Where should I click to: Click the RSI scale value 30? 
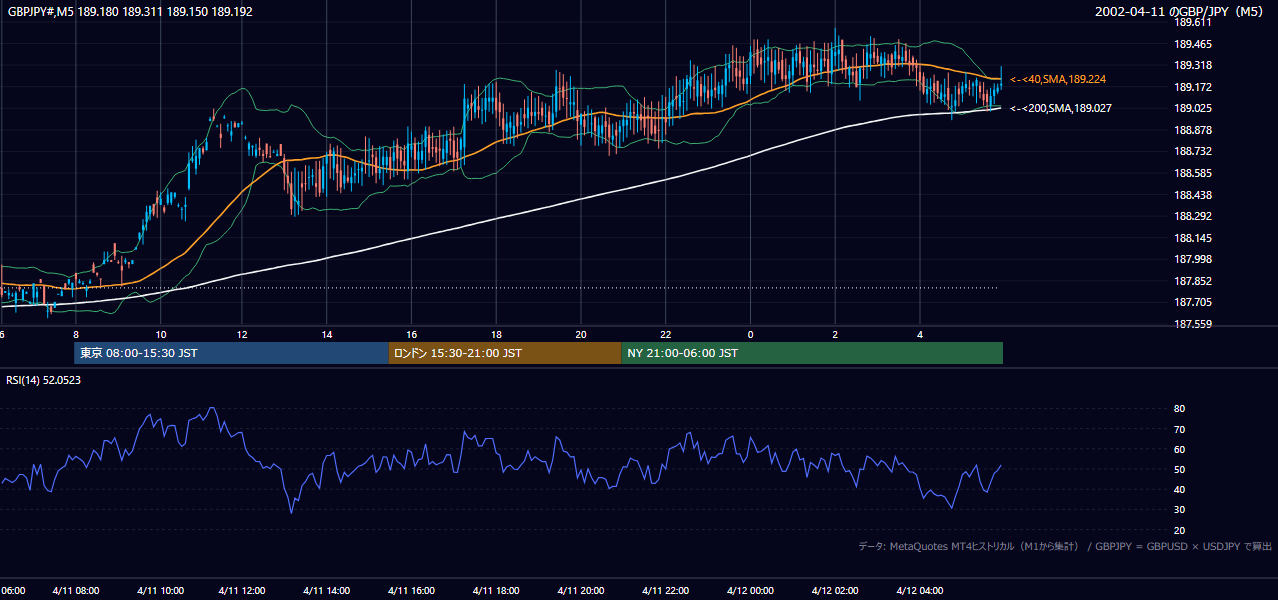click(1180, 510)
